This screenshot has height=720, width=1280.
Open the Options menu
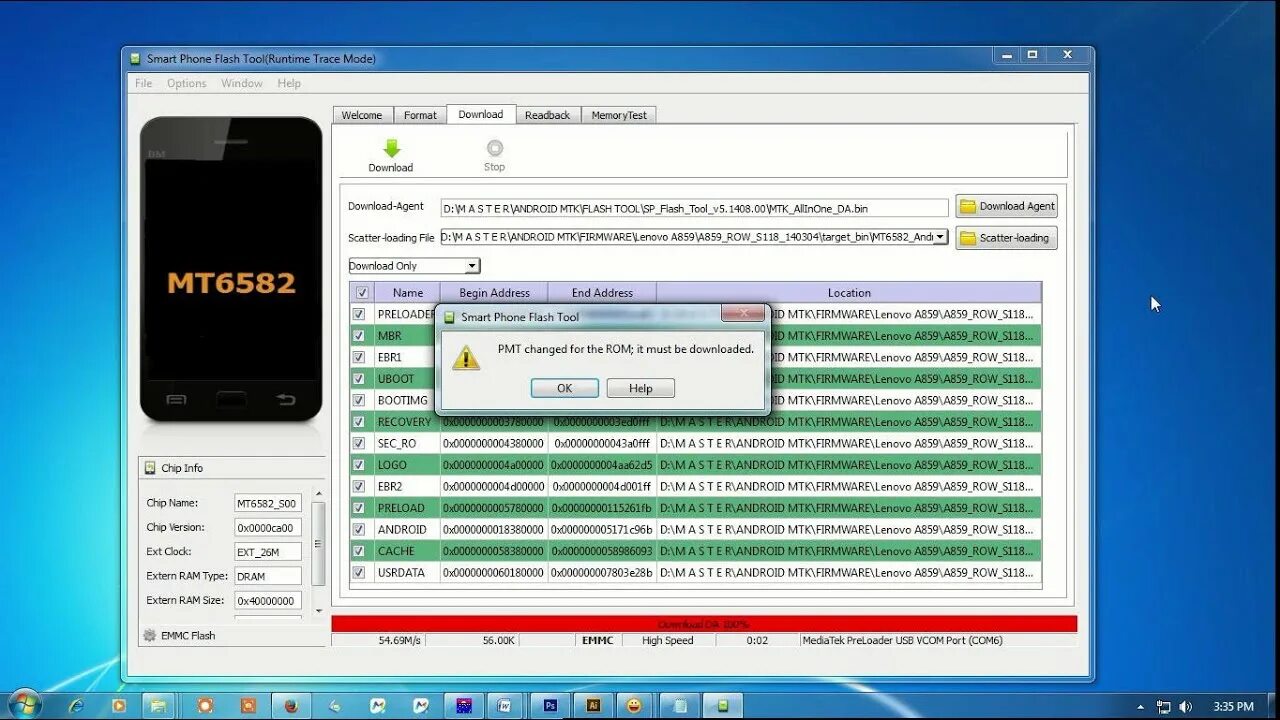click(187, 83)
